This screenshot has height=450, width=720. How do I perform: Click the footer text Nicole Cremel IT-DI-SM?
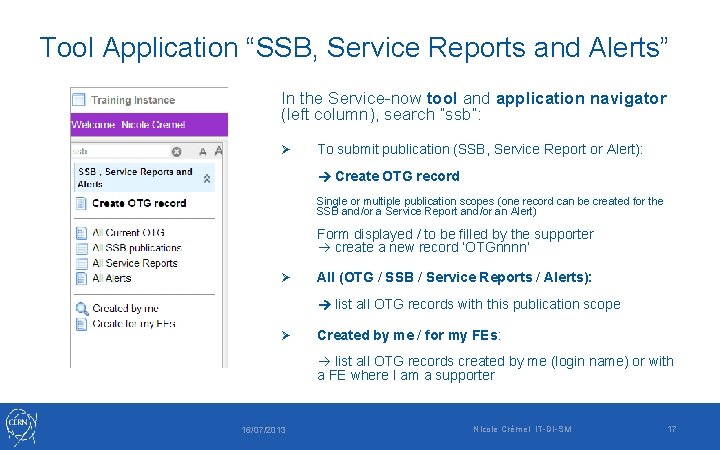tap(523, 429)
